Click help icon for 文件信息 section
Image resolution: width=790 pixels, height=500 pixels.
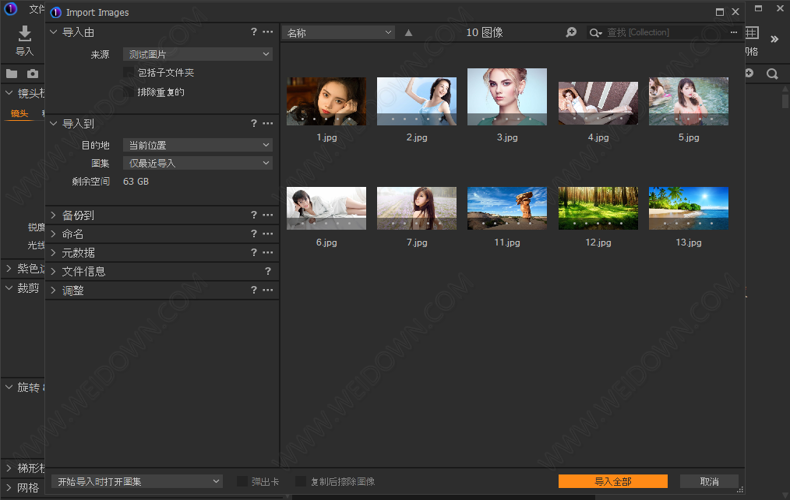[x=268, y=272]
